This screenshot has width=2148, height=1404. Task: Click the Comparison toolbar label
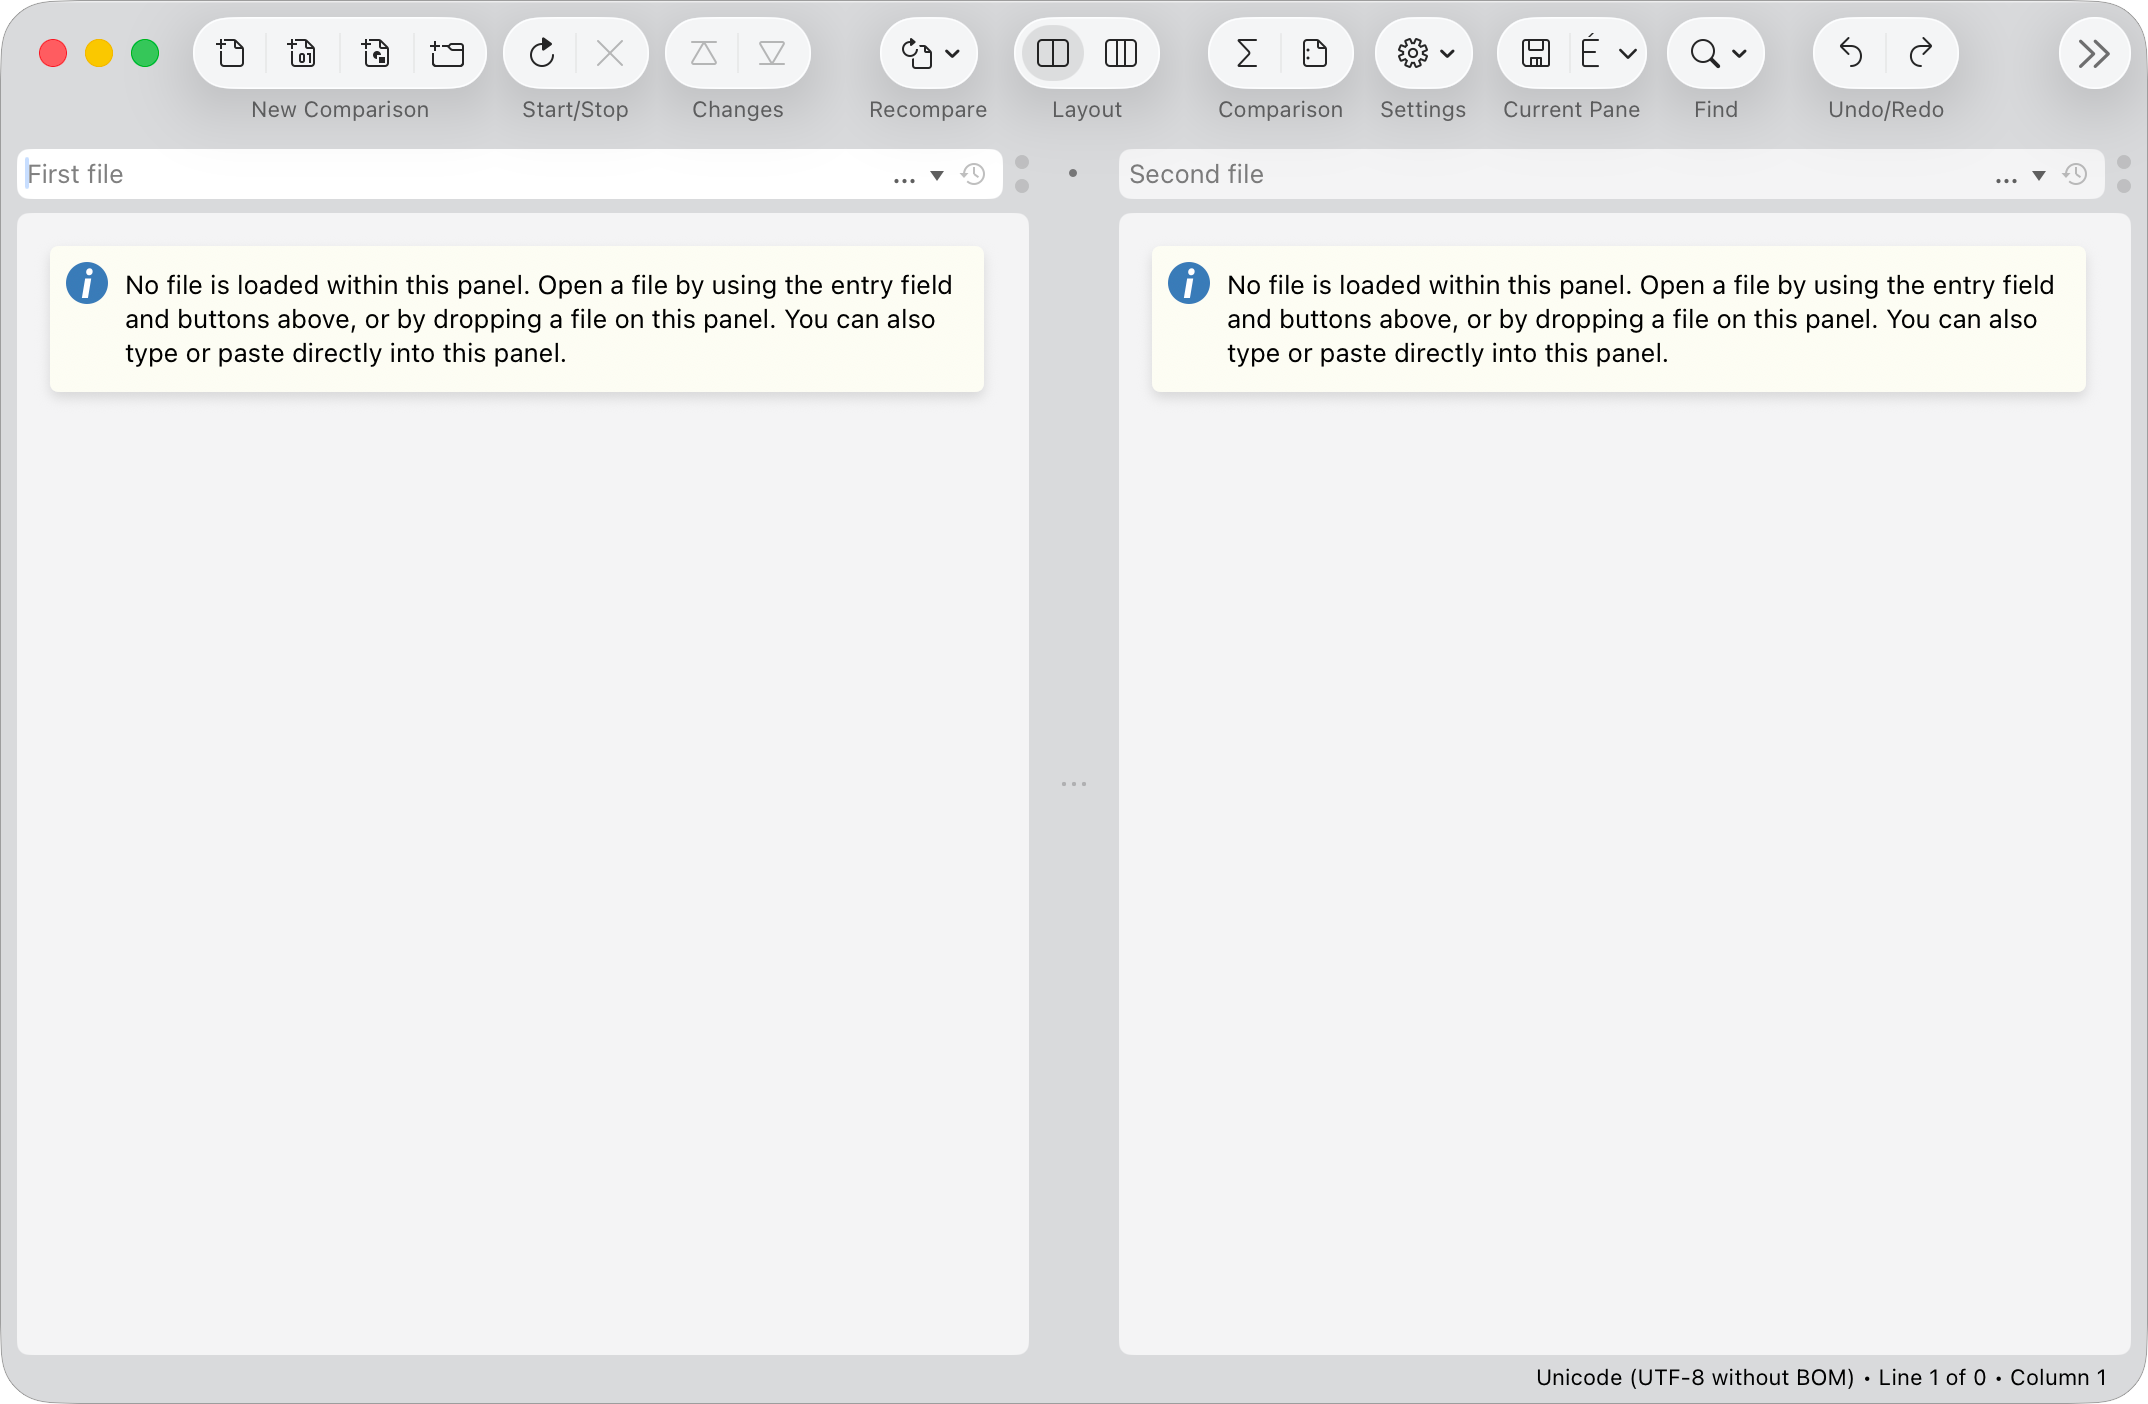(x=1281, y=110)
